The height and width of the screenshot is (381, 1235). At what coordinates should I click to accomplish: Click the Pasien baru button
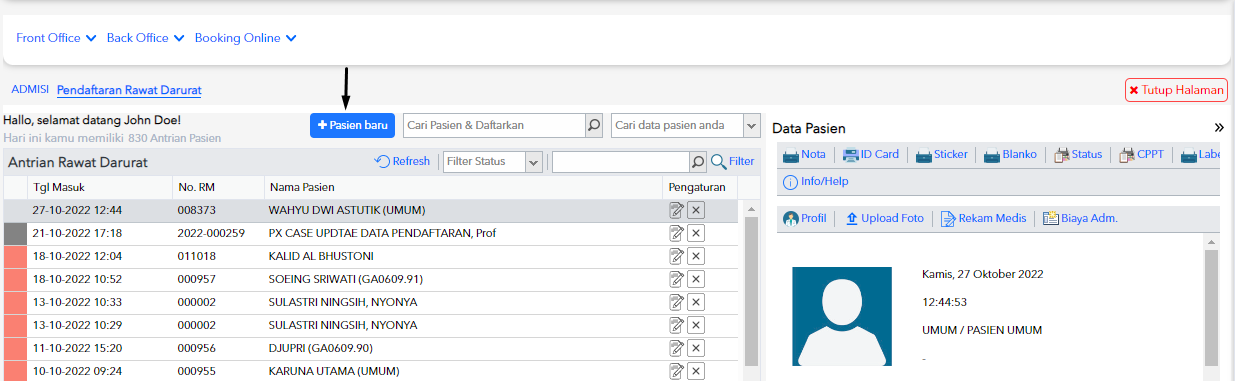pos(352,125)
